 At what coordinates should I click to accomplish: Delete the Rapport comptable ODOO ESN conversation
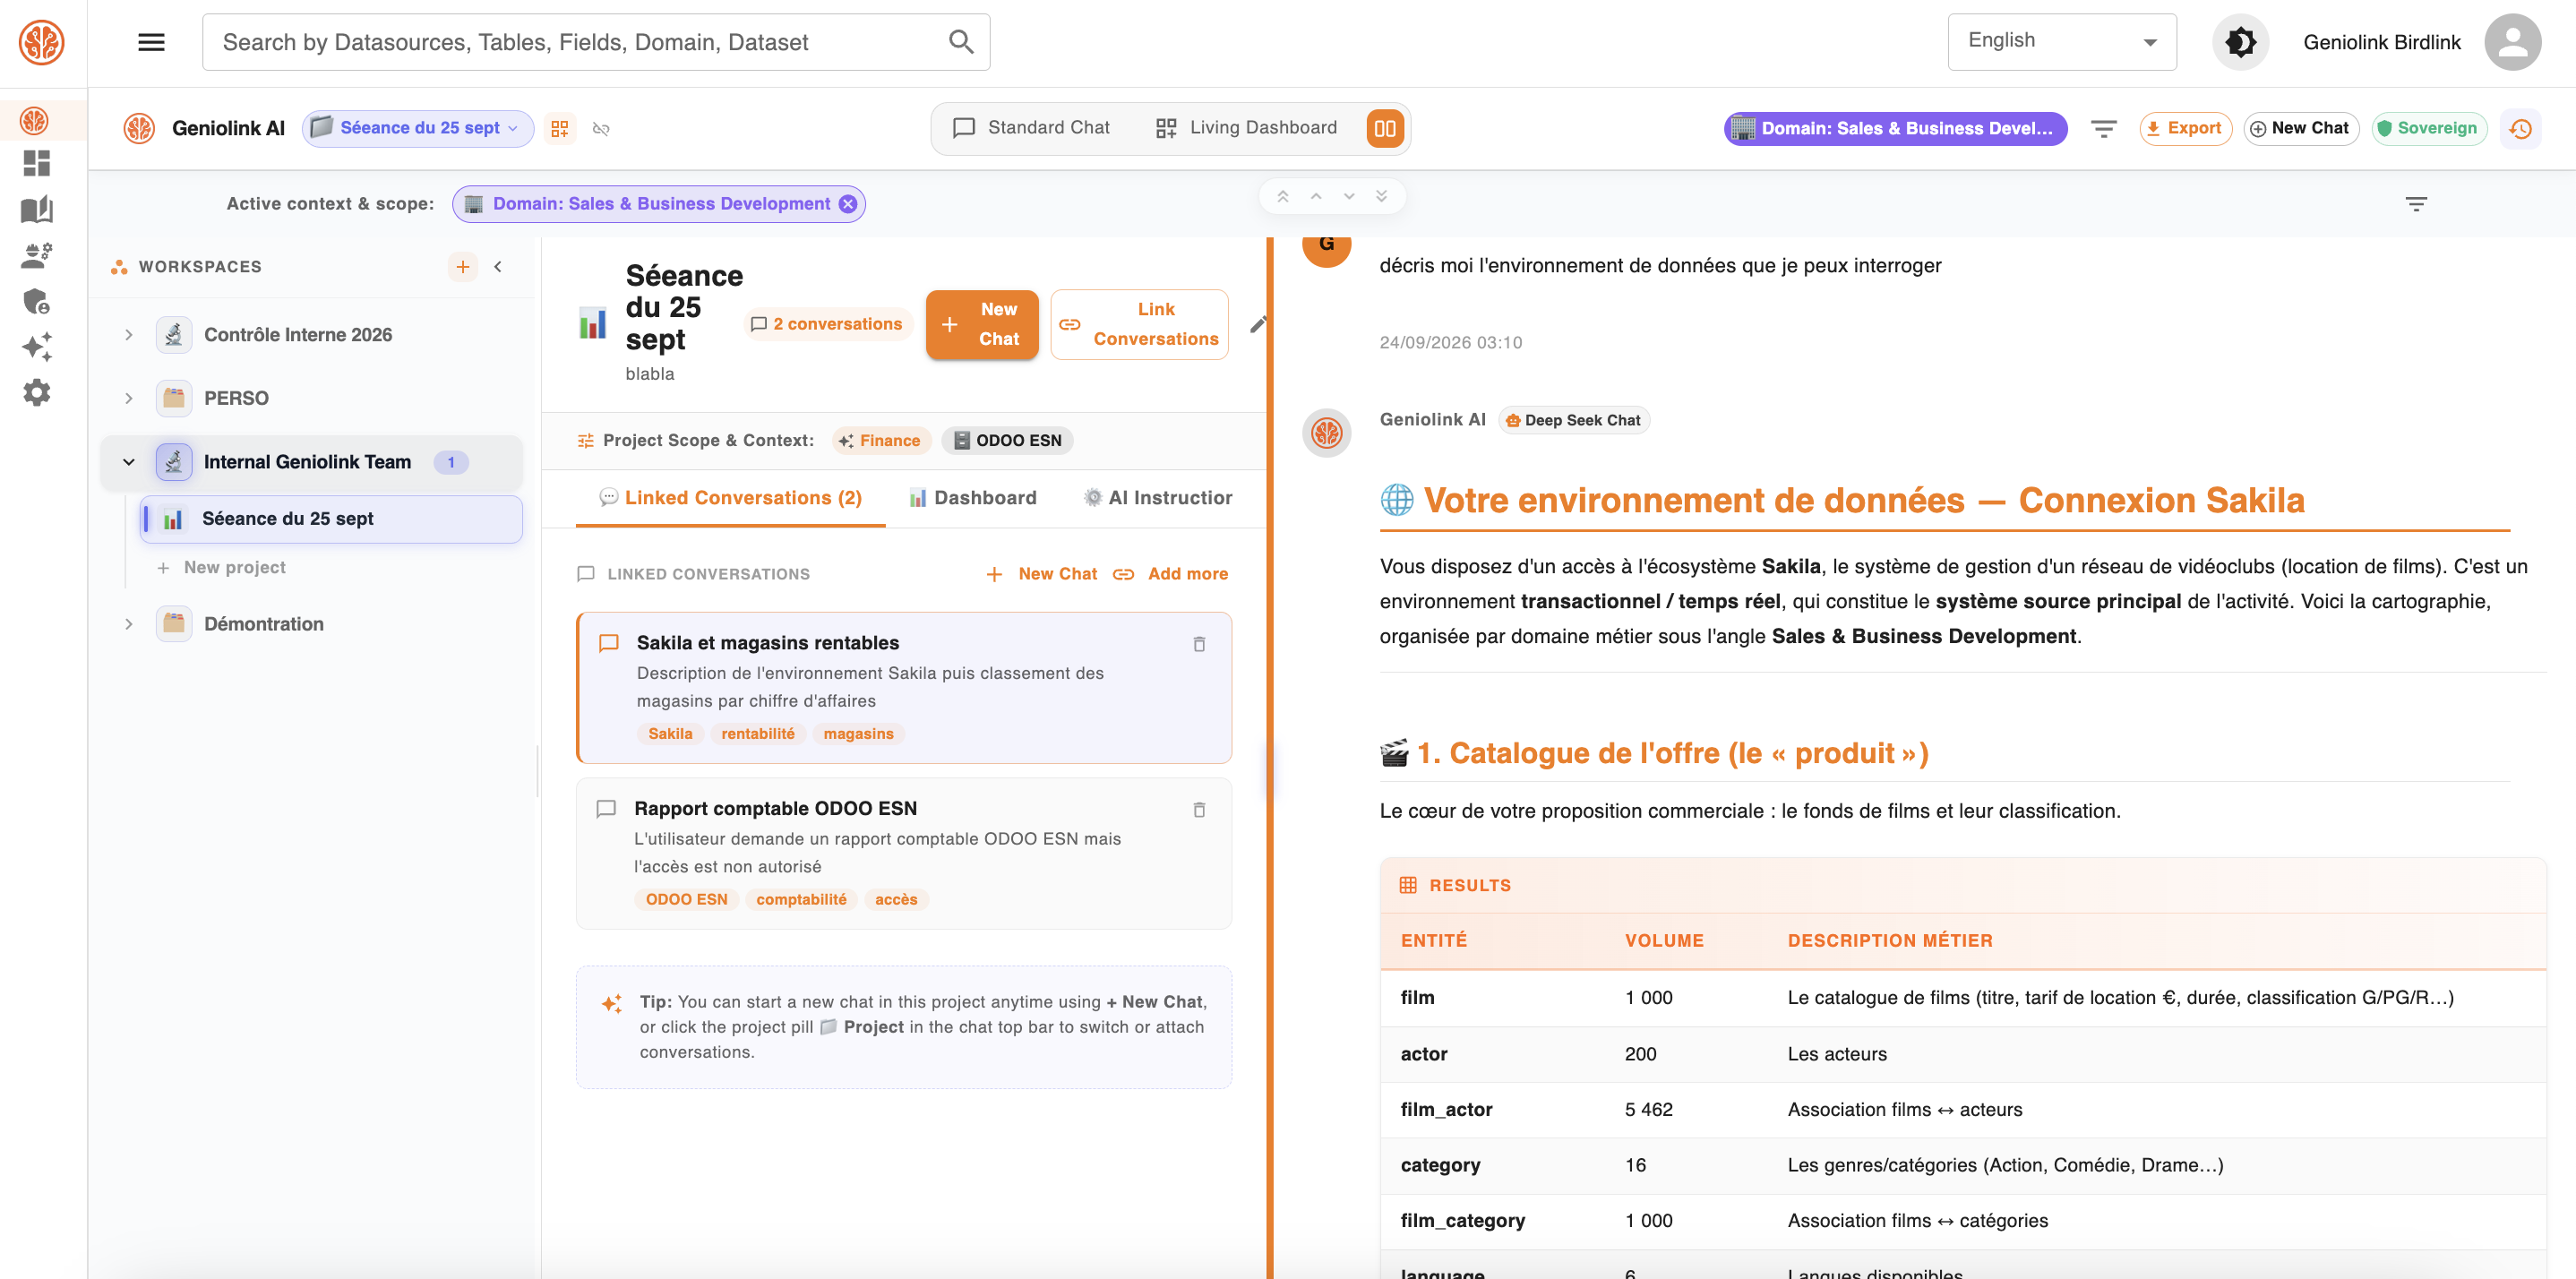pos(1198,810)
